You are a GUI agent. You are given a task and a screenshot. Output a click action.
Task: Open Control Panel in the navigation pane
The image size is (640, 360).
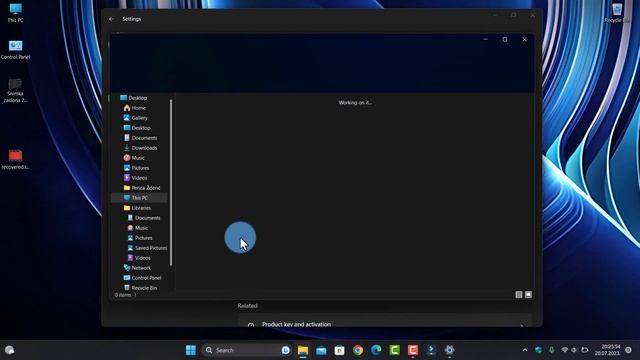tap(142, 278)
